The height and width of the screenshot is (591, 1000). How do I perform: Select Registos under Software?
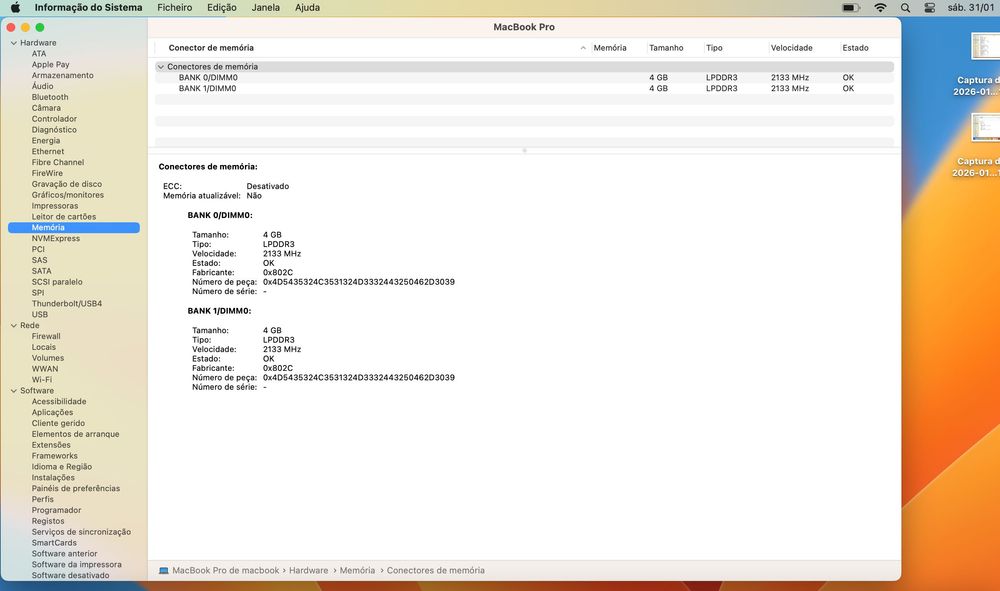[x=48, y=521]
